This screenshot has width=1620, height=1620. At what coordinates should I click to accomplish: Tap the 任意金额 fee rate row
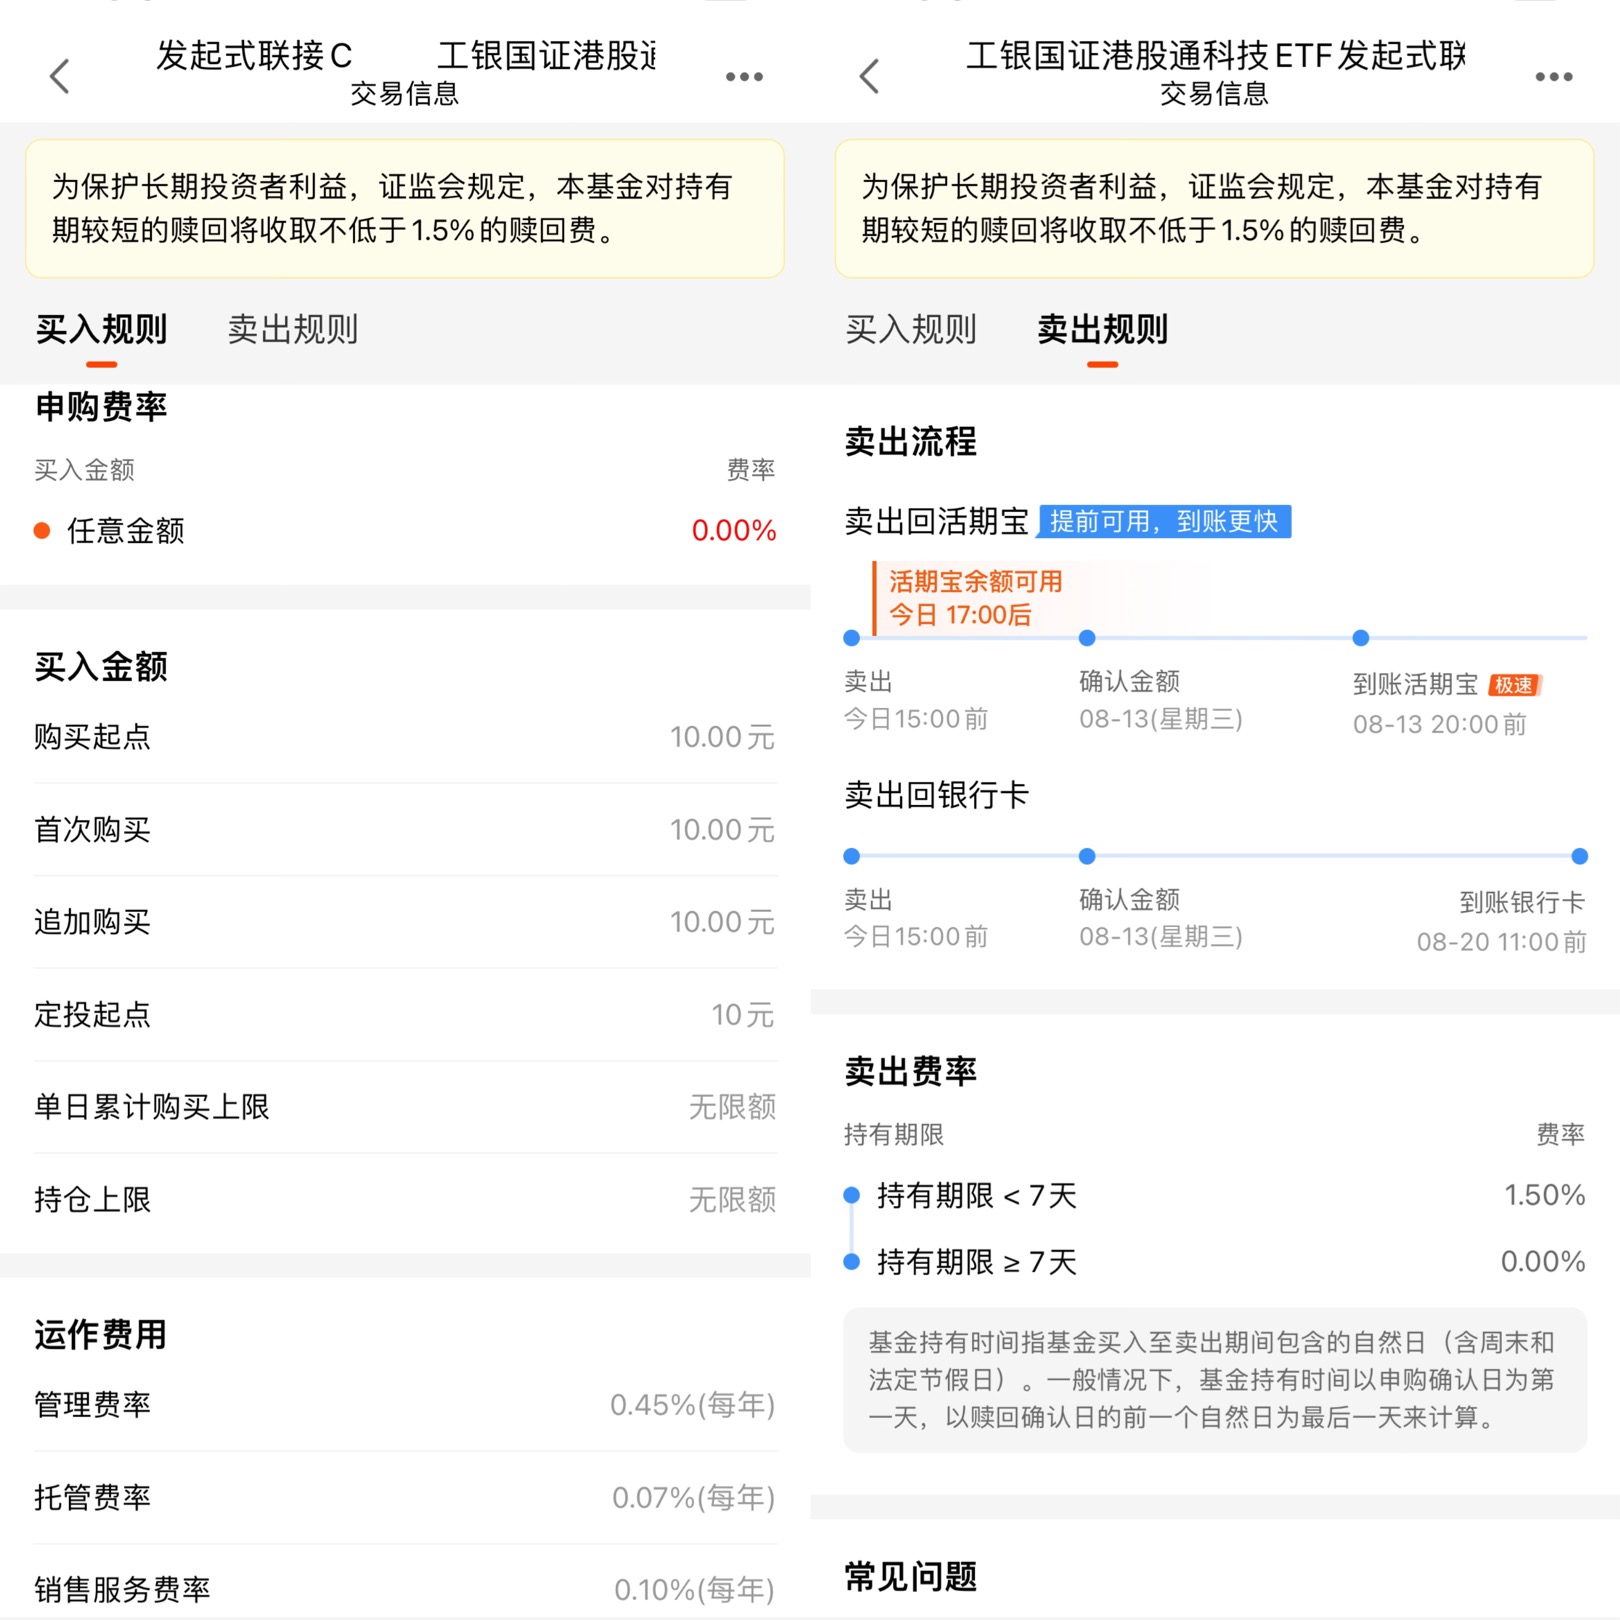[405, 530]
